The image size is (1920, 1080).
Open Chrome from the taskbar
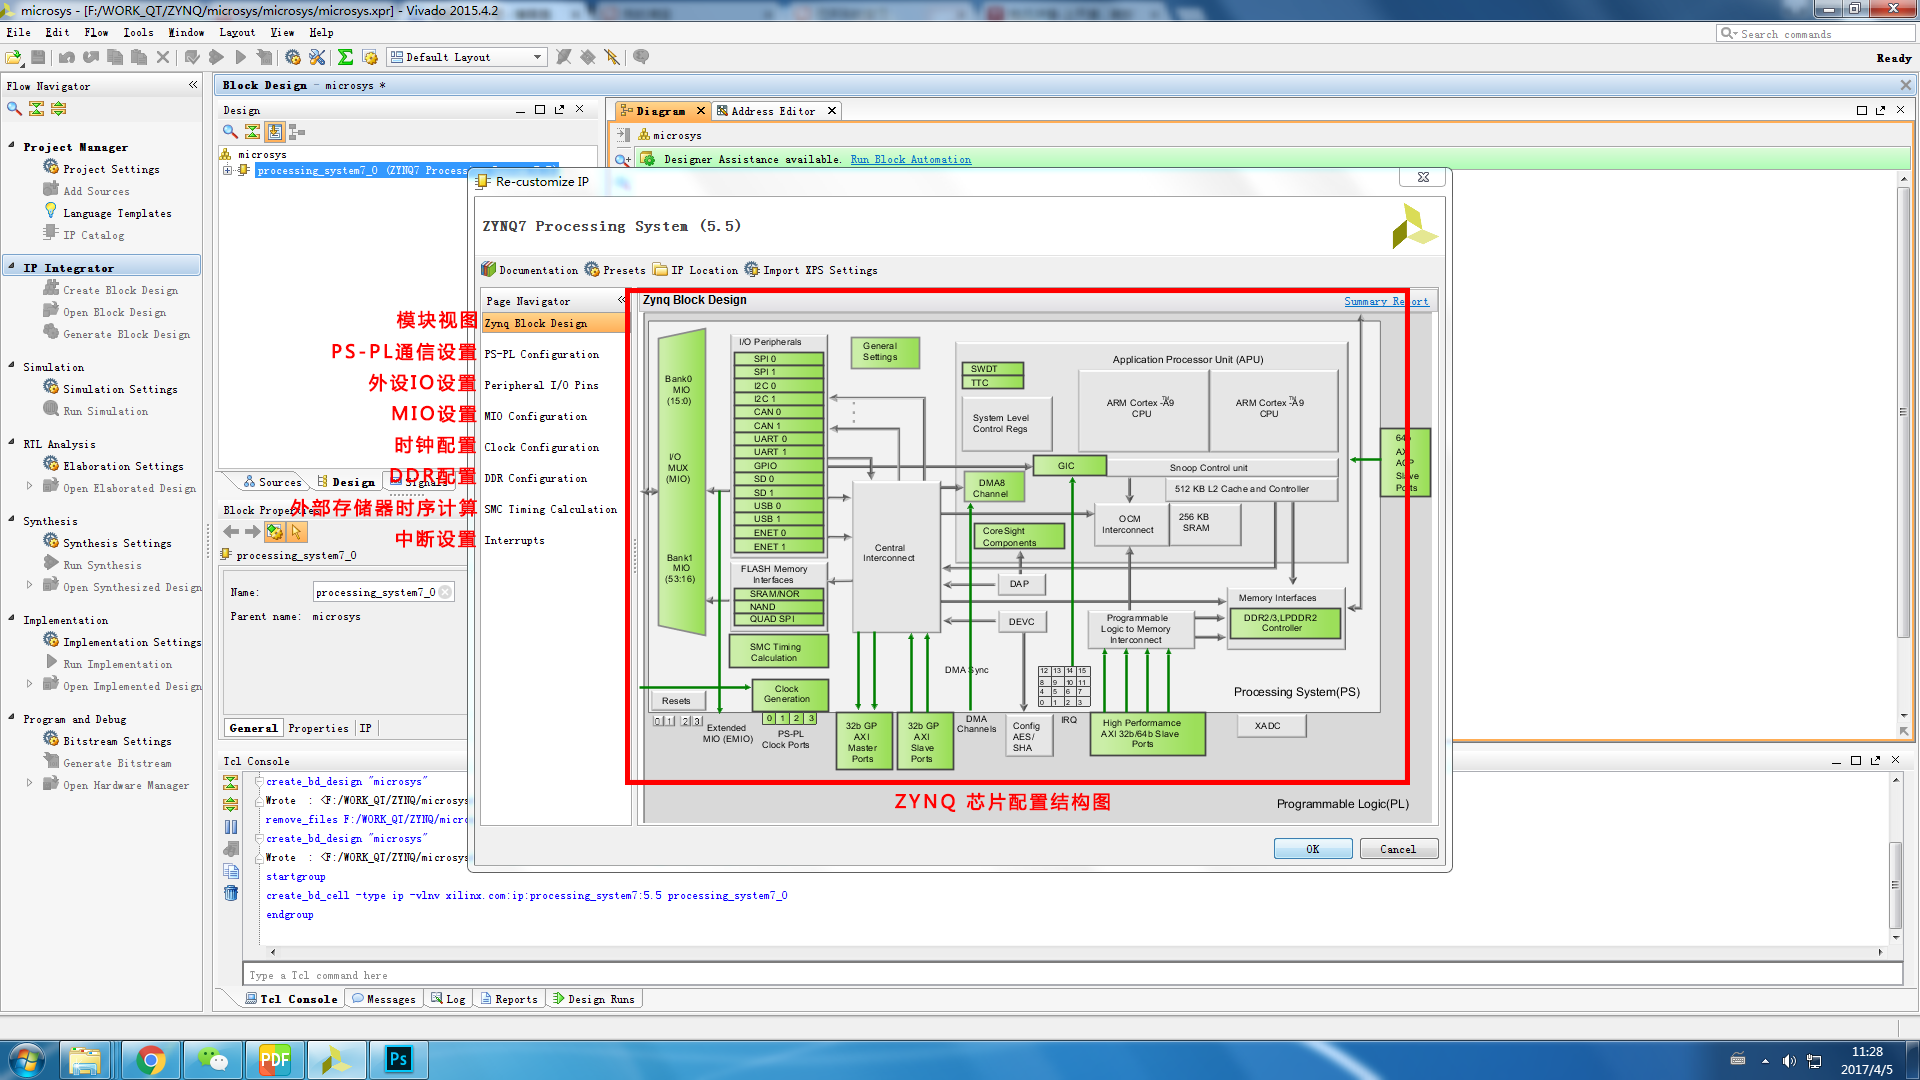pyautogui.click(x=151, y=1059)
